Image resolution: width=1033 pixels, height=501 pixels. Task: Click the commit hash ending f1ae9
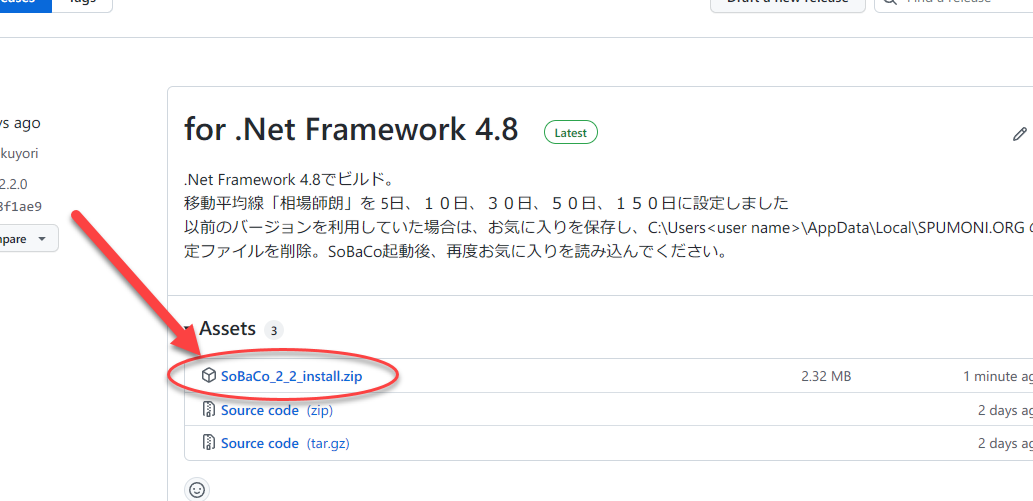[21, 206]
